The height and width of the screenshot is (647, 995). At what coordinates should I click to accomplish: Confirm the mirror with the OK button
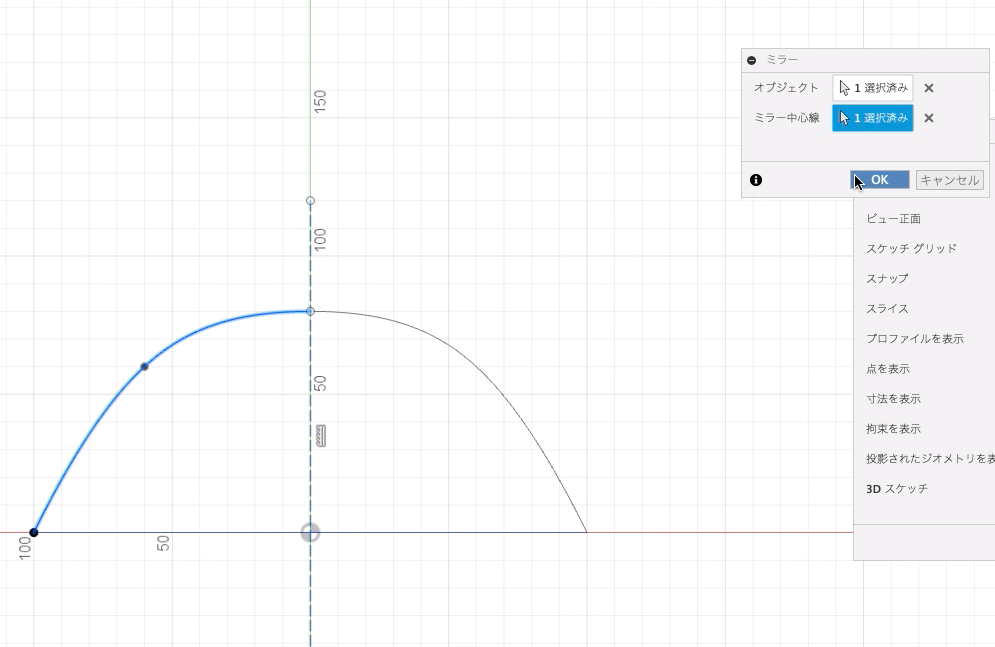pos(880,180)
